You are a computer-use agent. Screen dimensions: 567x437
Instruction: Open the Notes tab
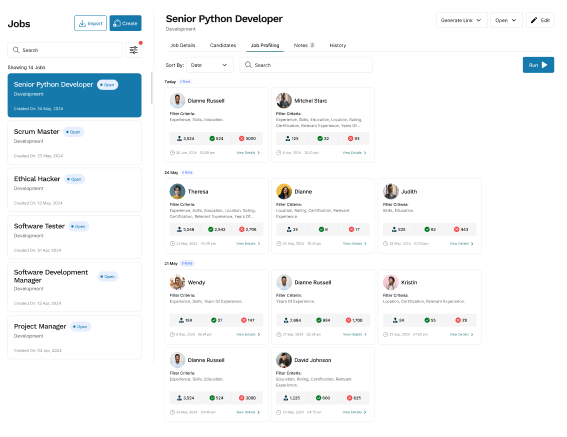click(x=304, y=45)
